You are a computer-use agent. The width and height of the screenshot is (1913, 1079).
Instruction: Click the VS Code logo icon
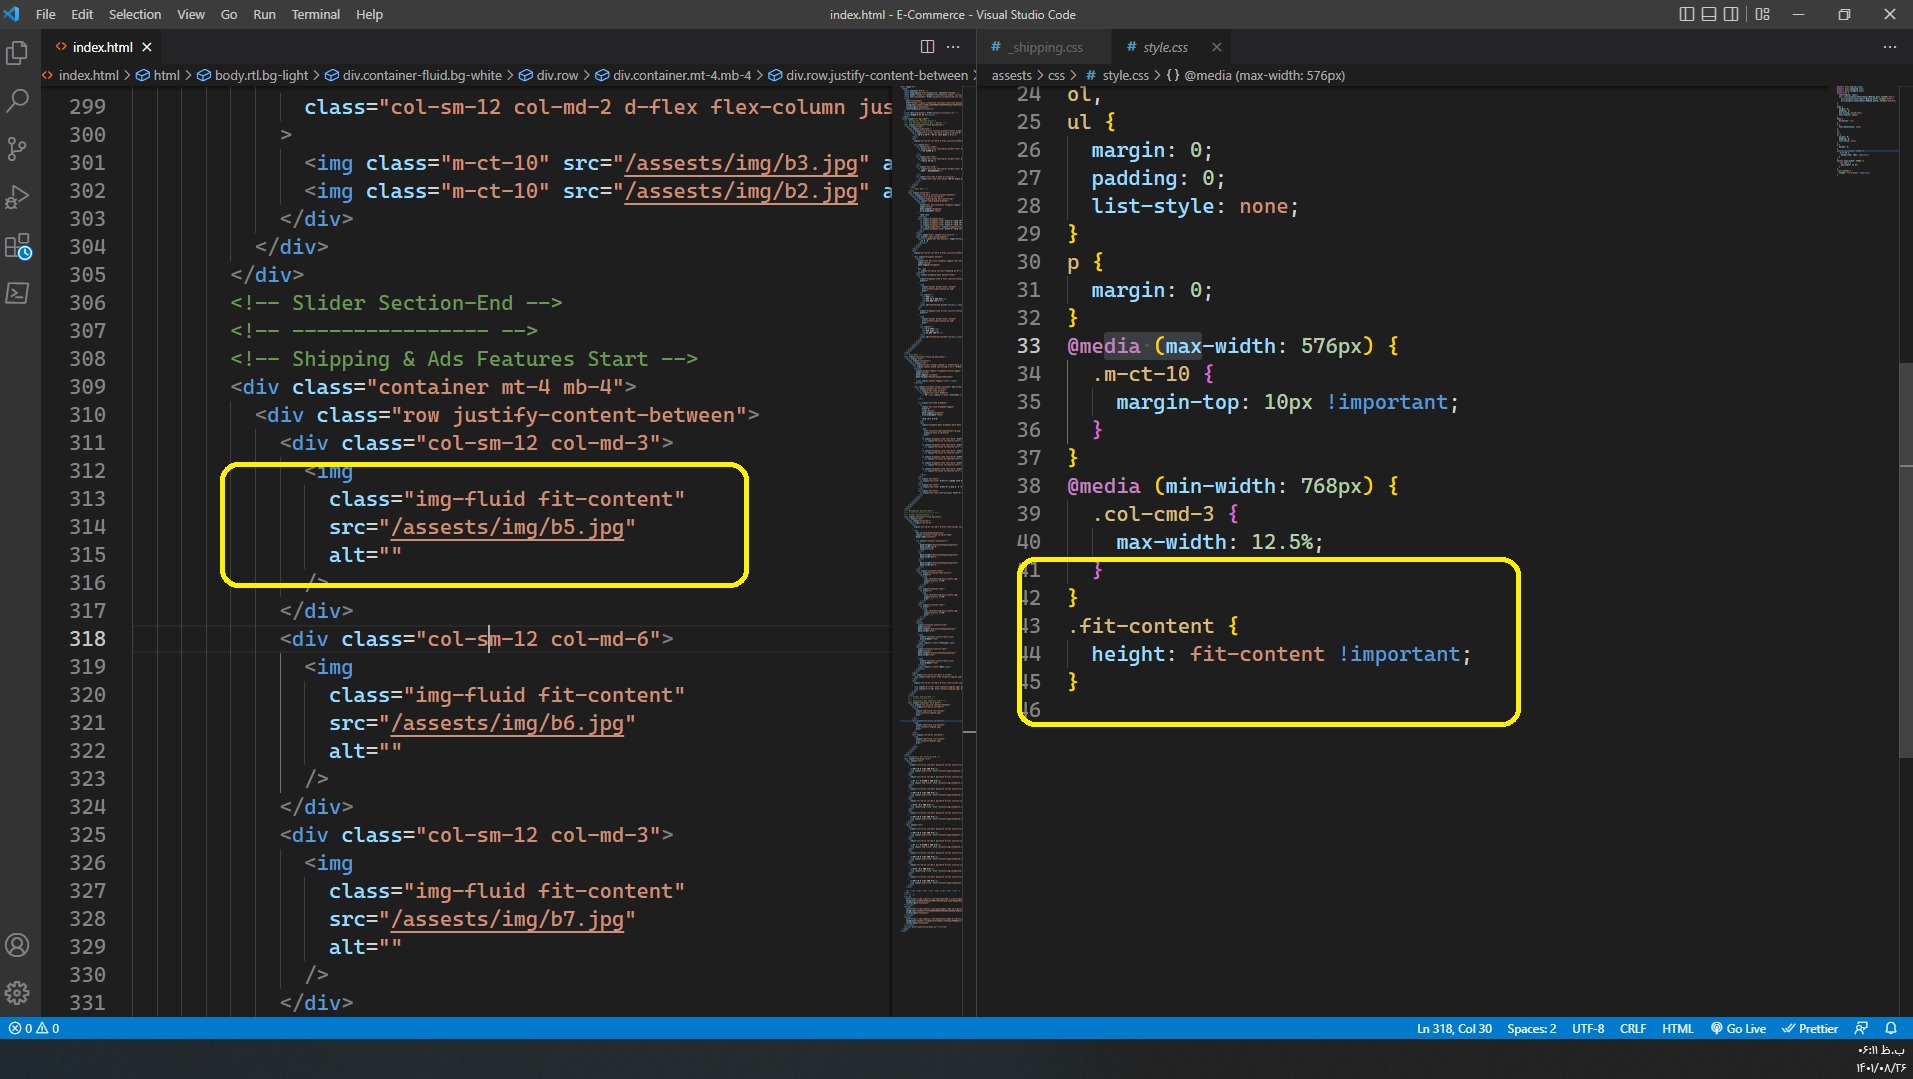[12, 14]
